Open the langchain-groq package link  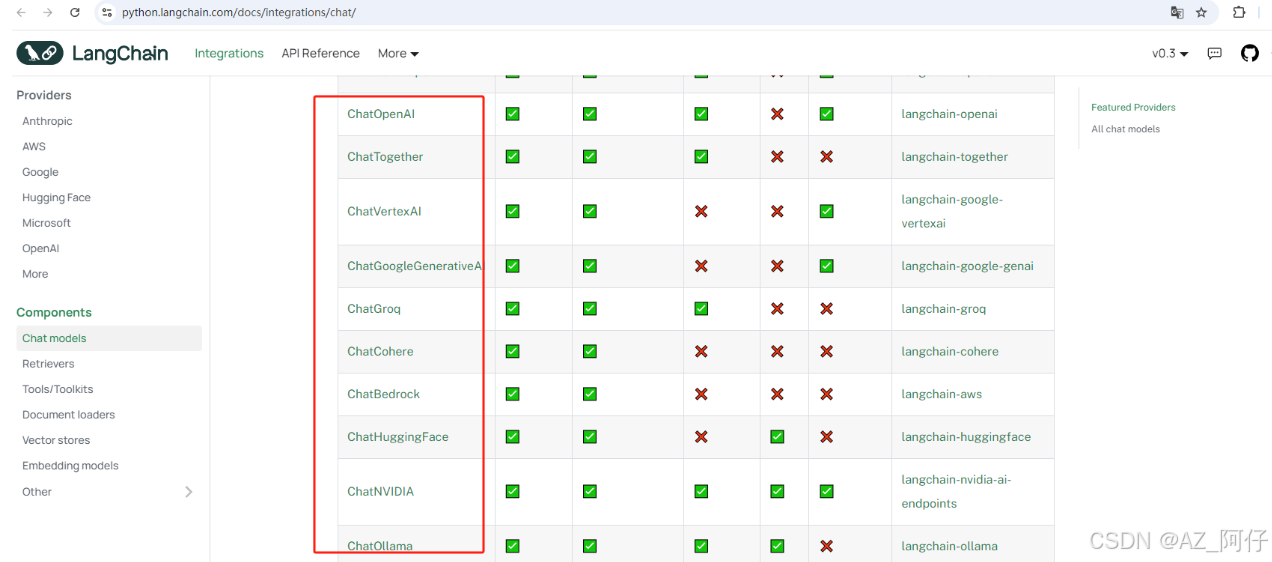943,309
